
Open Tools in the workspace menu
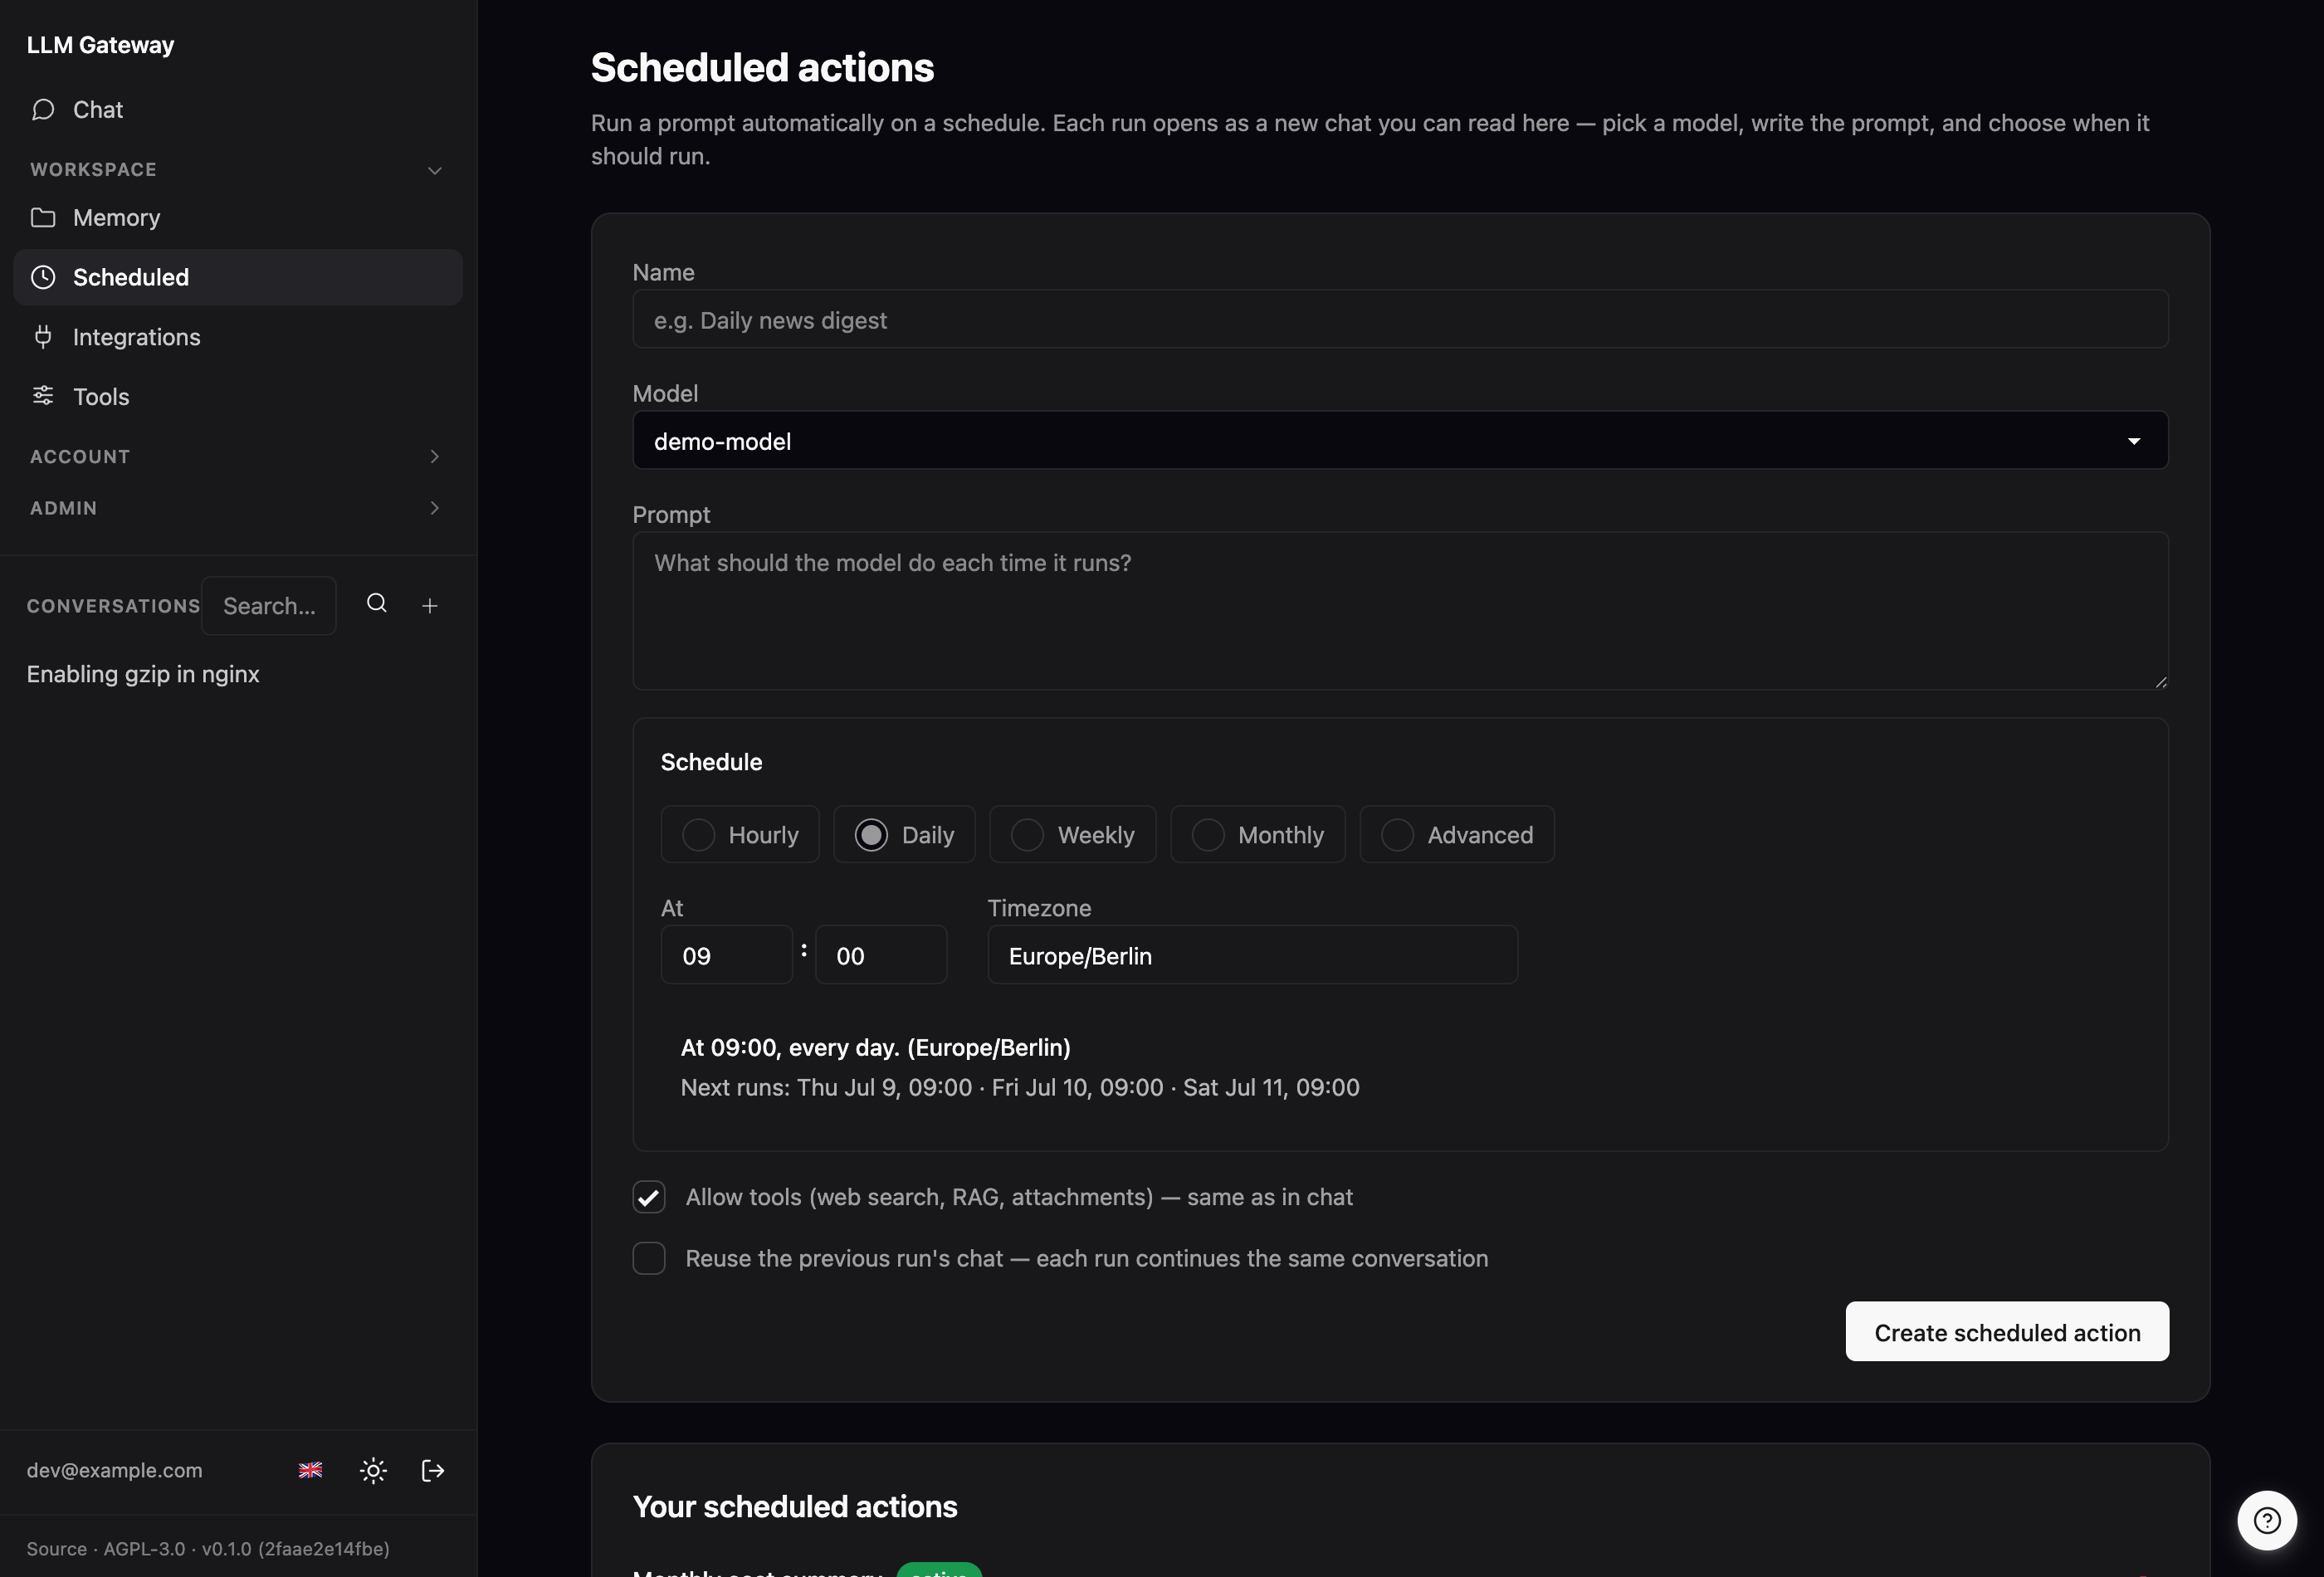point(237,396)
